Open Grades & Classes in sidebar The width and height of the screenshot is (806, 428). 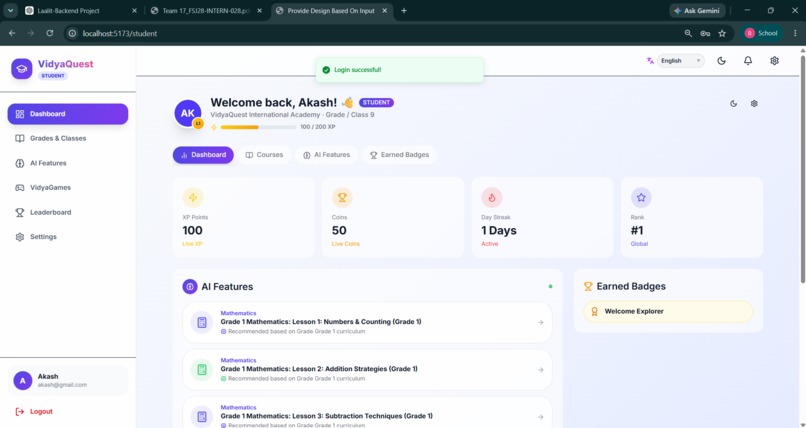[67, 138]
